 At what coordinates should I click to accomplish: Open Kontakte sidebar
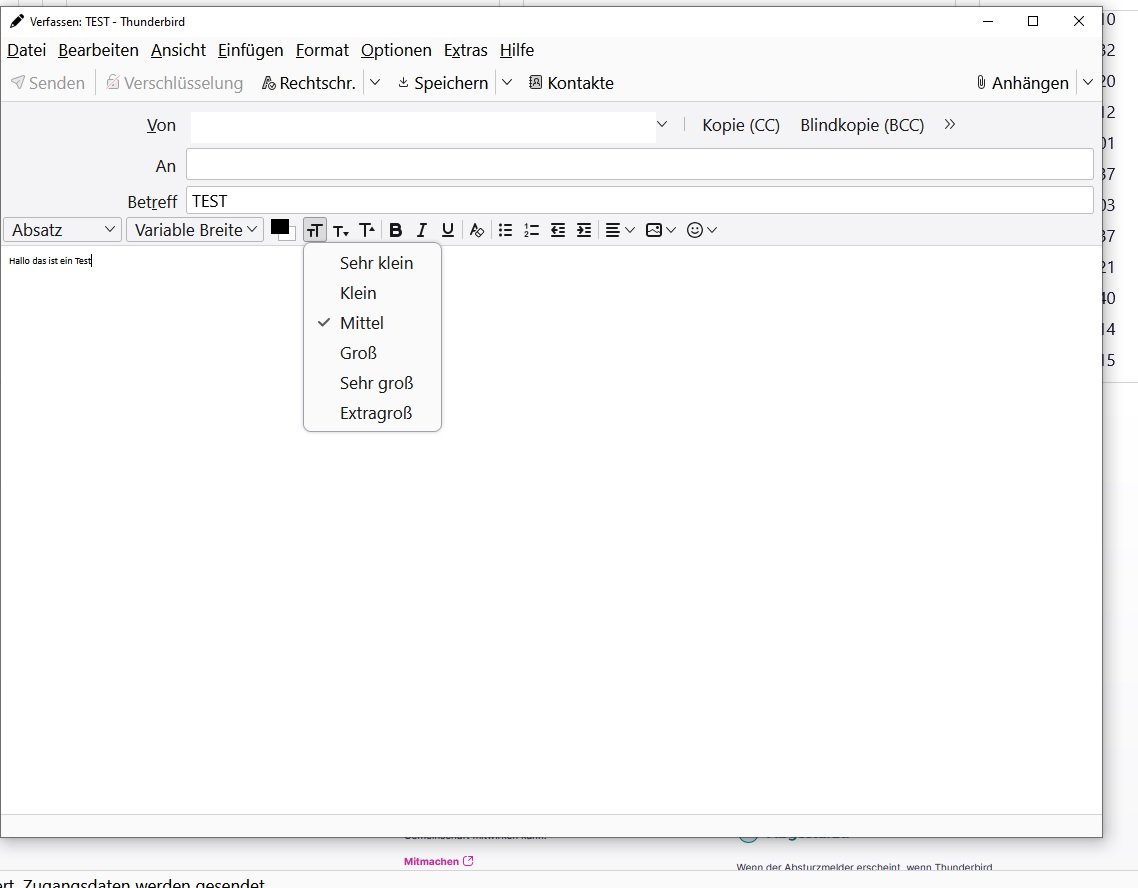571,83
